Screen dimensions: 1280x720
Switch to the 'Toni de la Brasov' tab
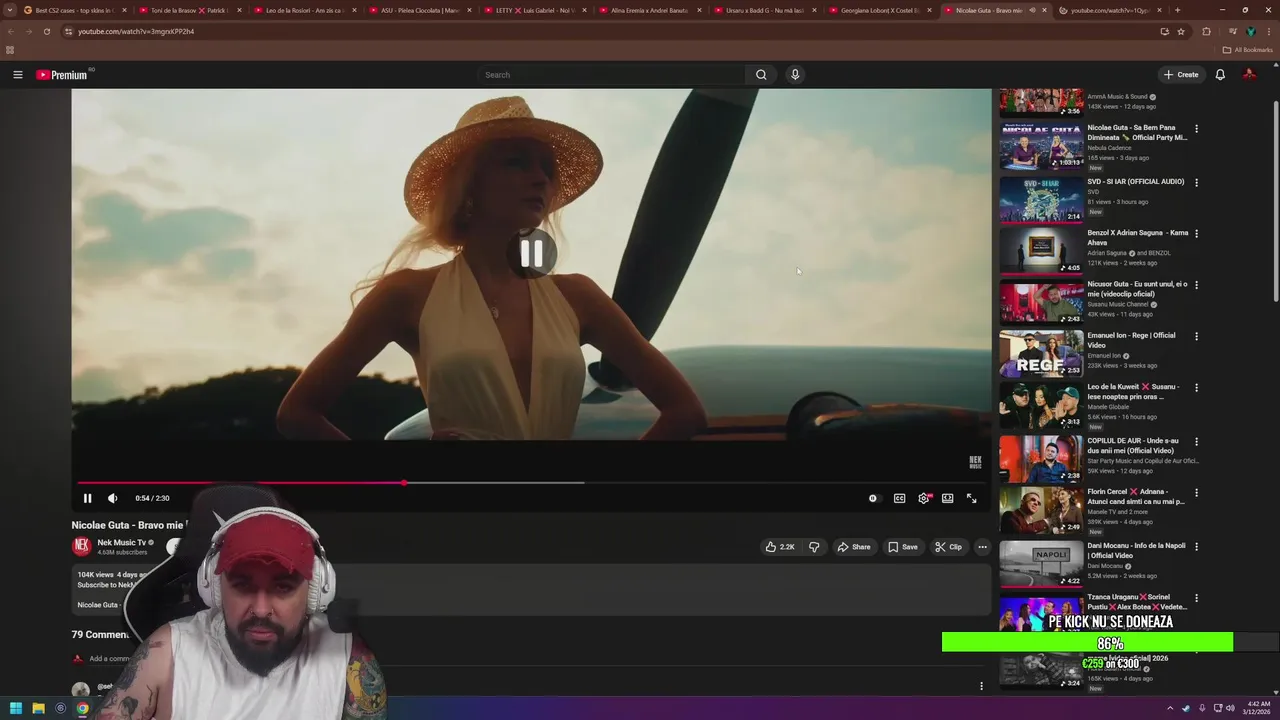pos(190,10)
